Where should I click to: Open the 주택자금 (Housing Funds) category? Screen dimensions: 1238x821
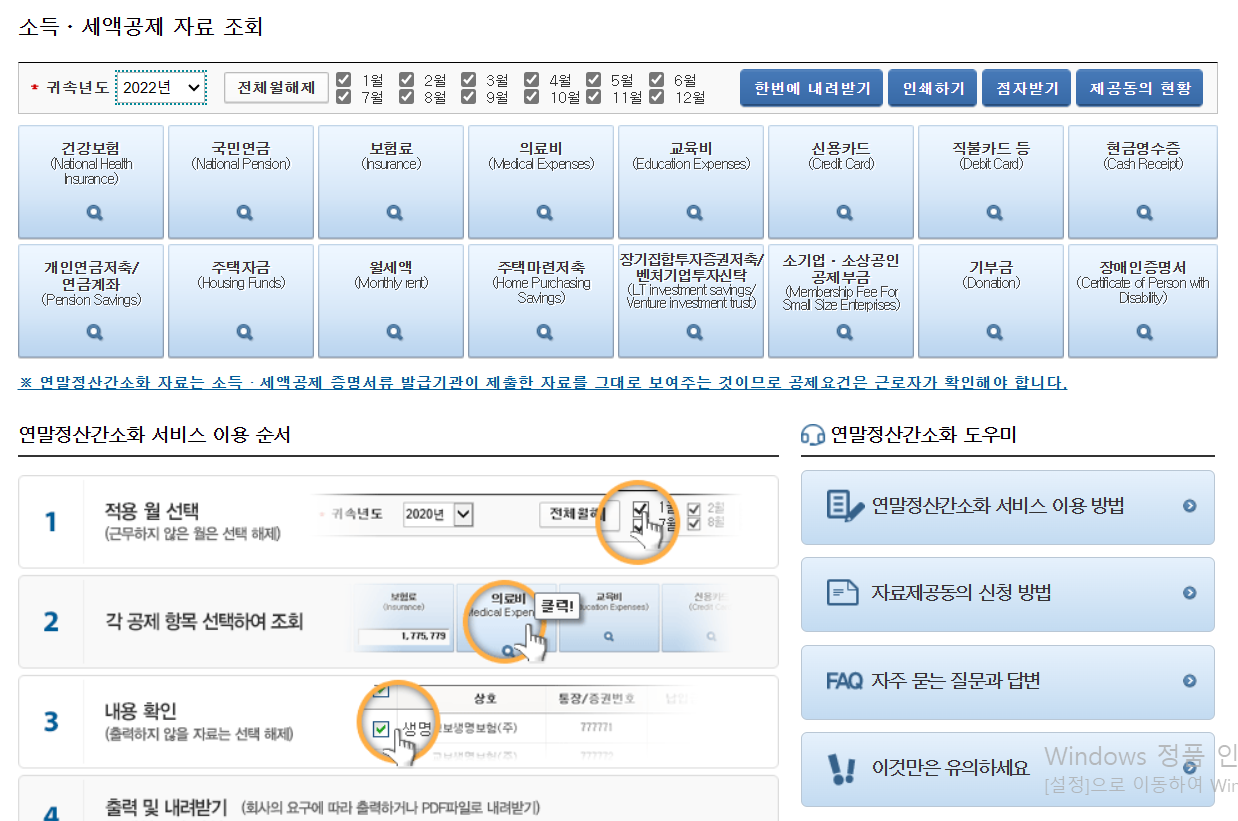click(x=241, y=301)
